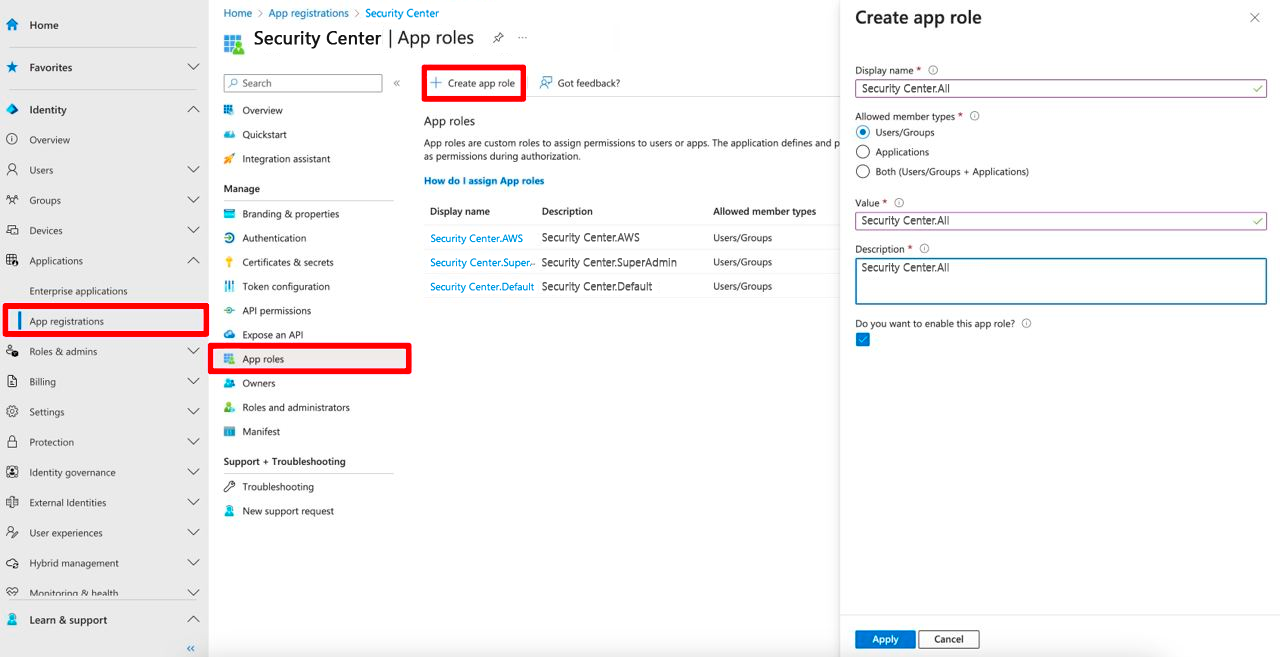
Task: Open Certificates & secrets menu item
Action: [x=287, y=262]
